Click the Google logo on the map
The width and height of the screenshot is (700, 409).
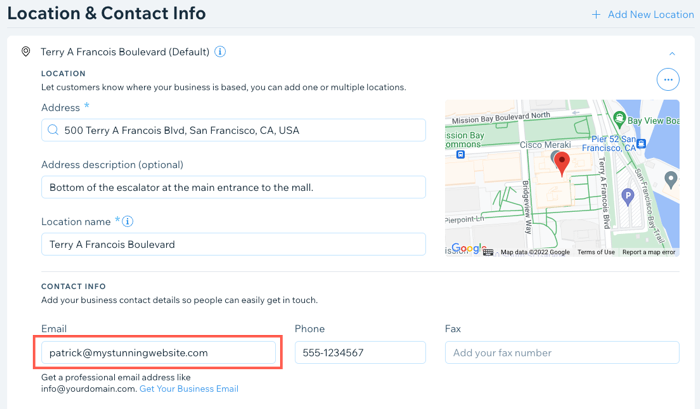coord(468,248)
